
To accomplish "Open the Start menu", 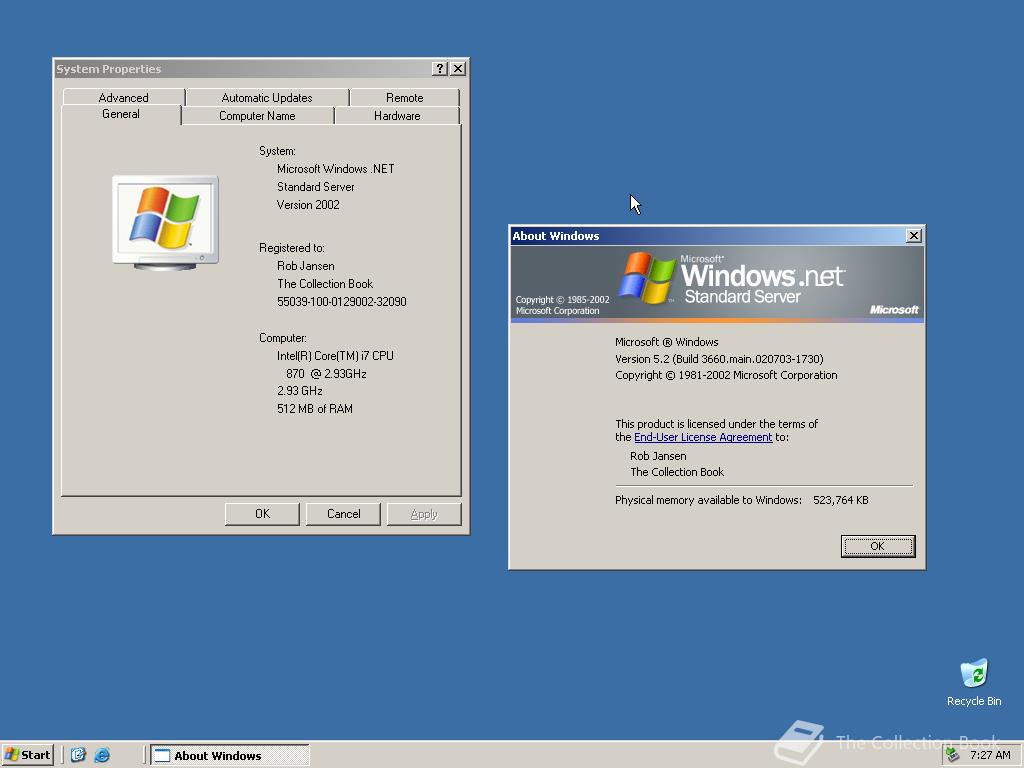I will (x=27, y=755).
